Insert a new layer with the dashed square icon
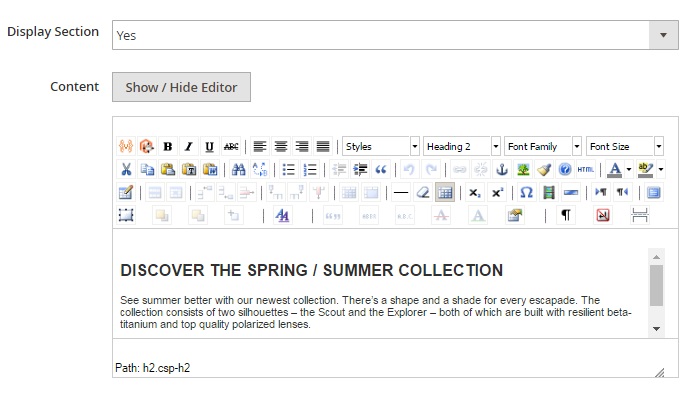 tap(126, 216)
